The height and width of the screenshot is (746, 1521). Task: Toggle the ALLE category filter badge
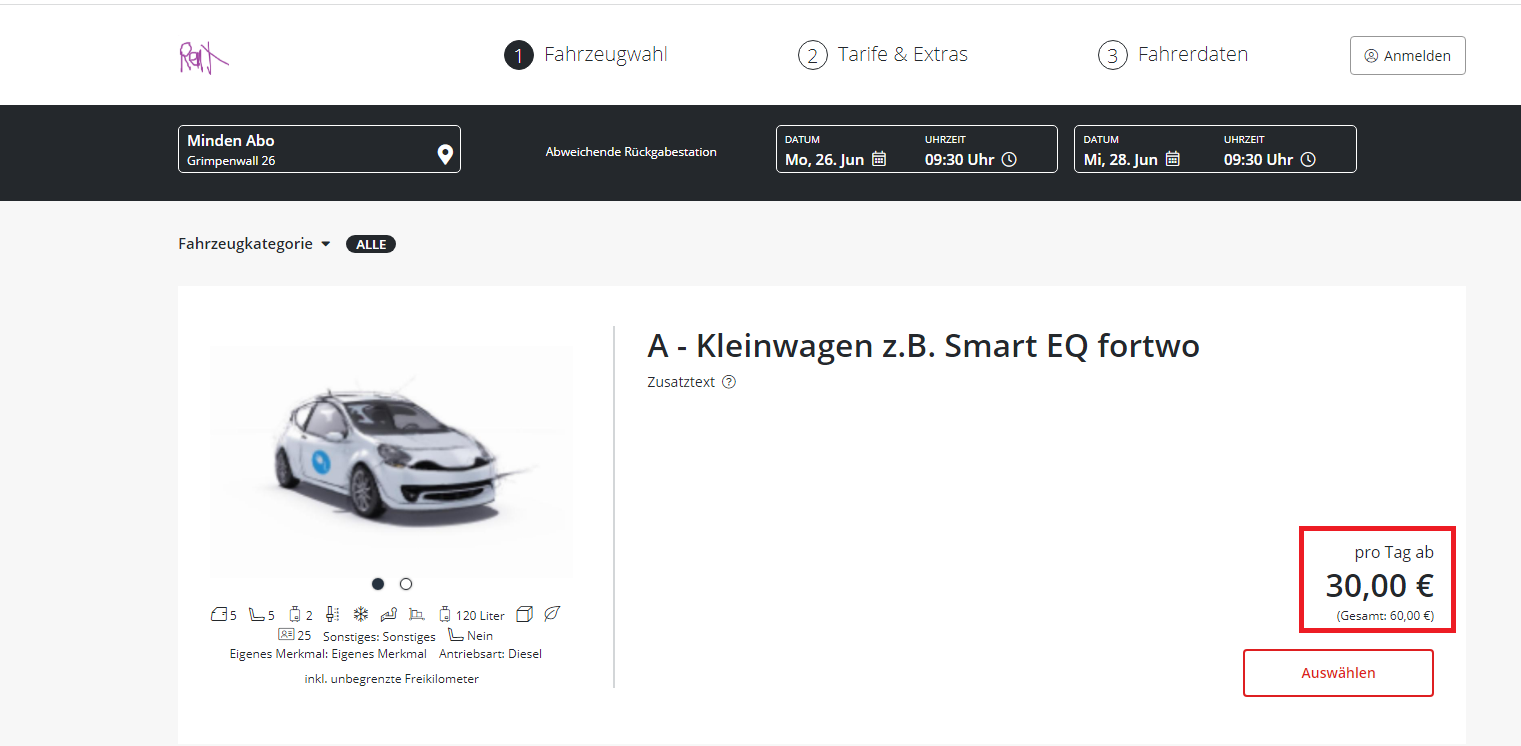371,244
